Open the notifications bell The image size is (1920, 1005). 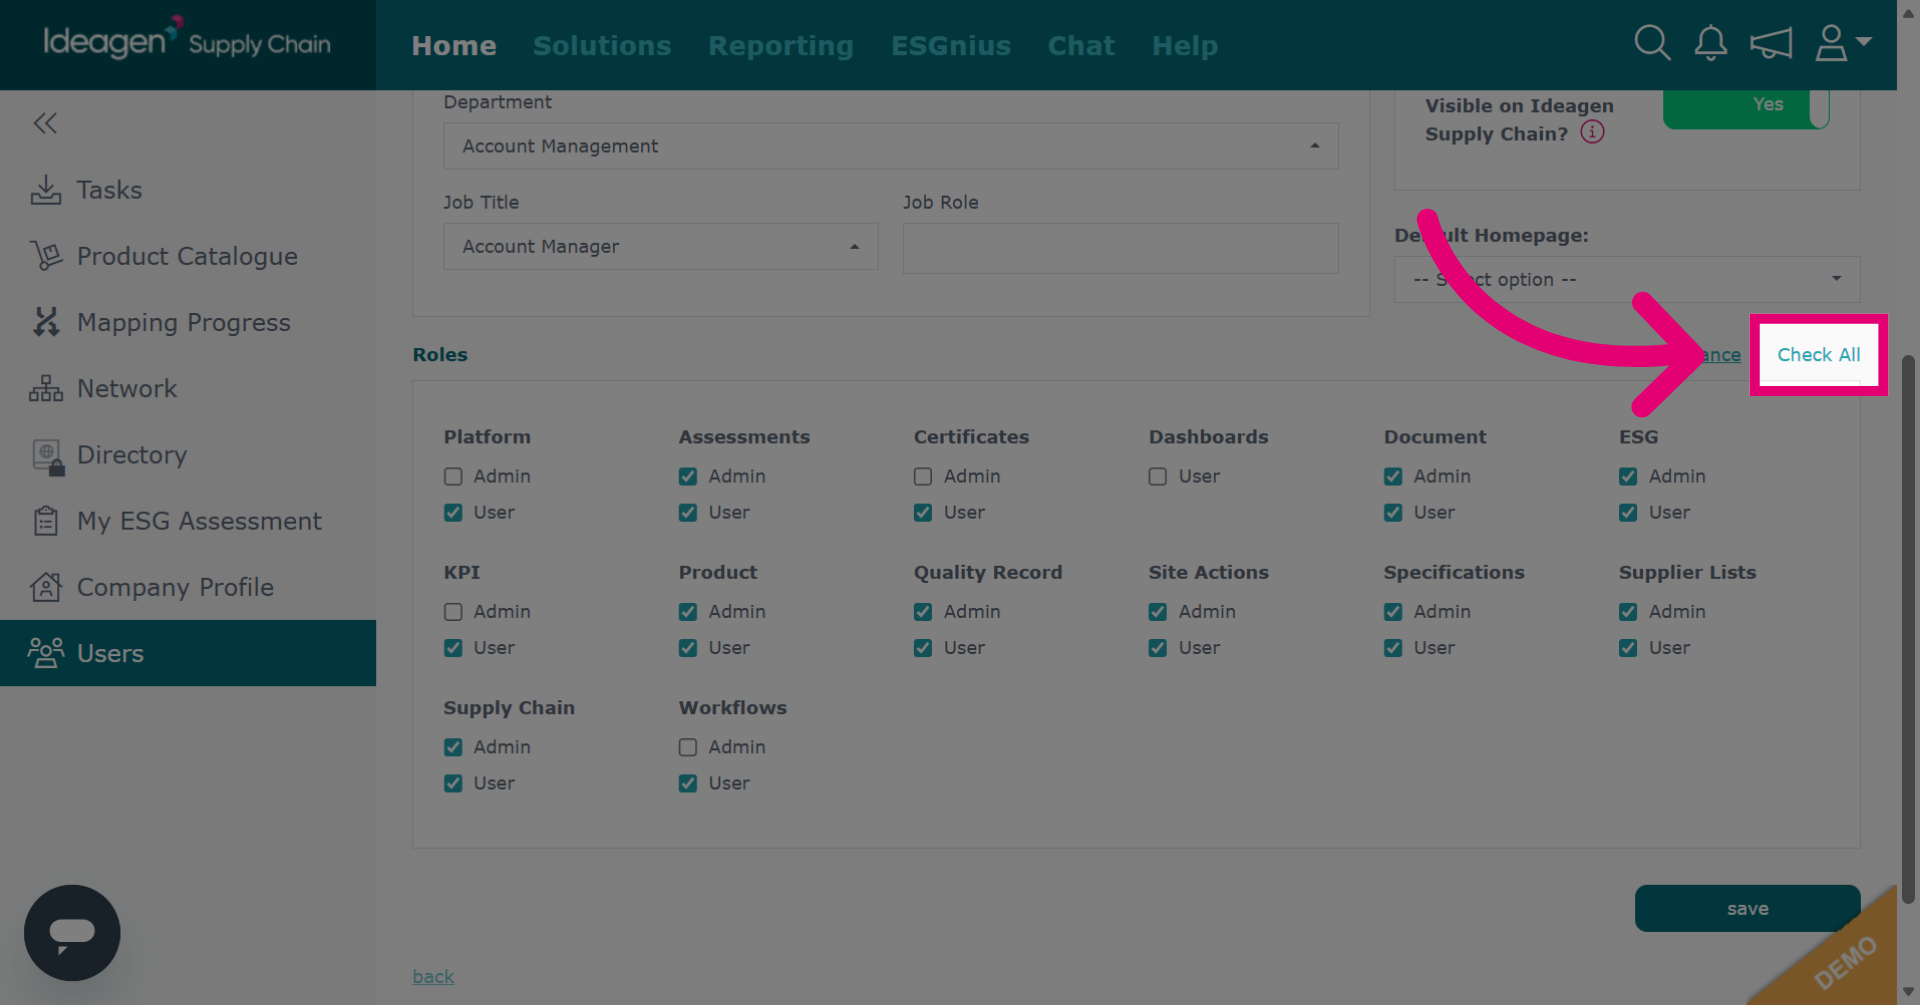click(1711, 43)
